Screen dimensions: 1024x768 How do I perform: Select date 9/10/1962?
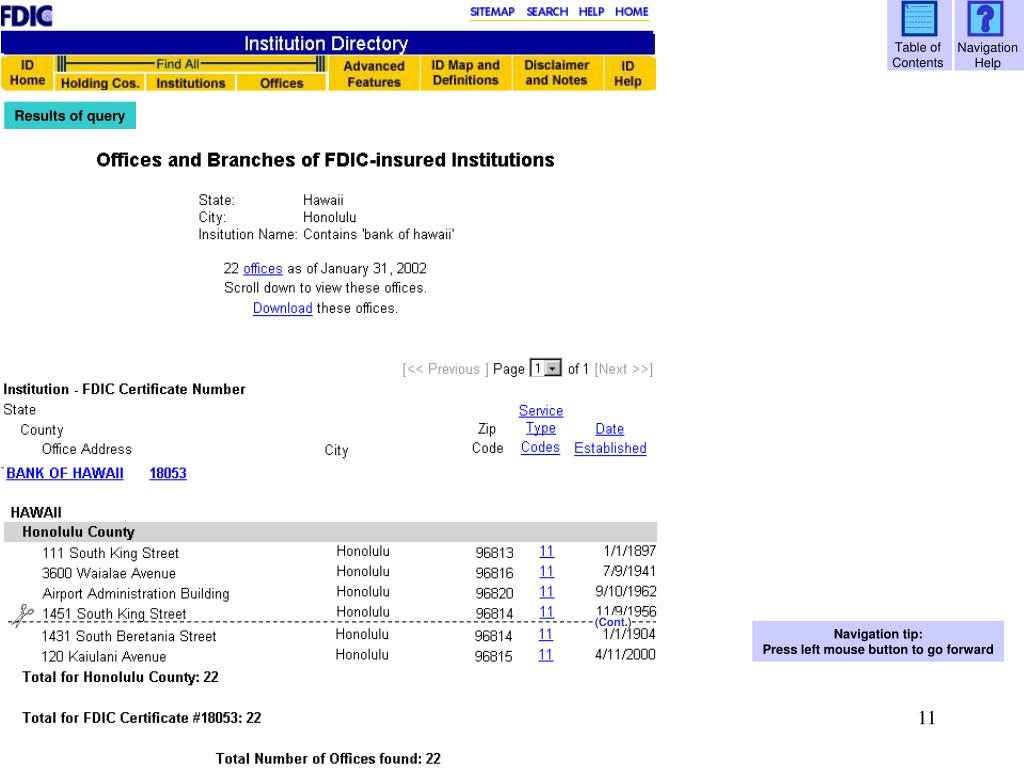coord(626,591)
